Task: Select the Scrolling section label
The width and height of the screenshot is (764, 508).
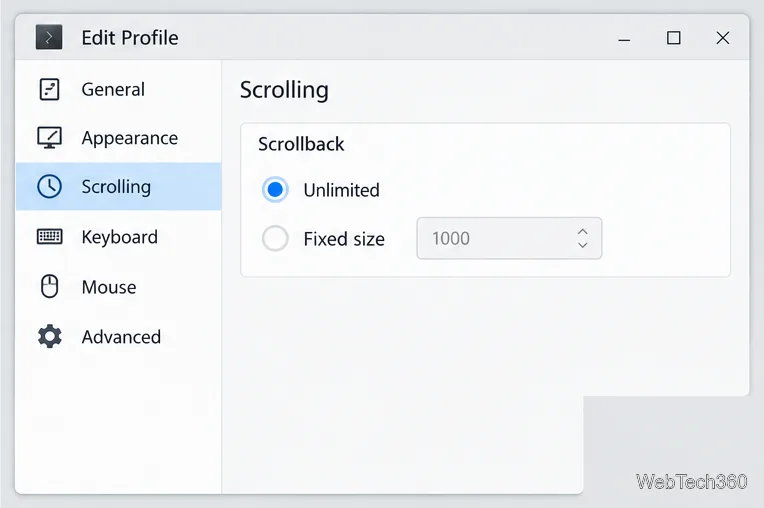Action: click(116, 187)
